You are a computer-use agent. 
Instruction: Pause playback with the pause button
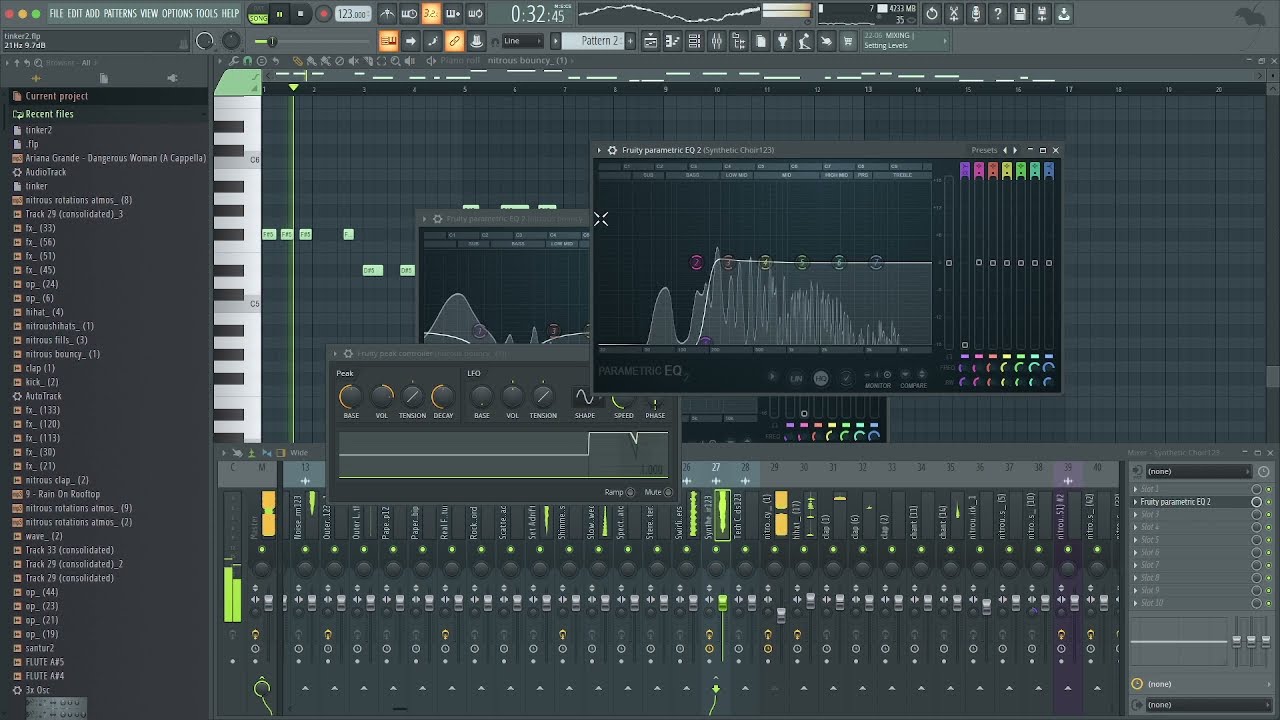pyautogui.click(x=279, y=14)
